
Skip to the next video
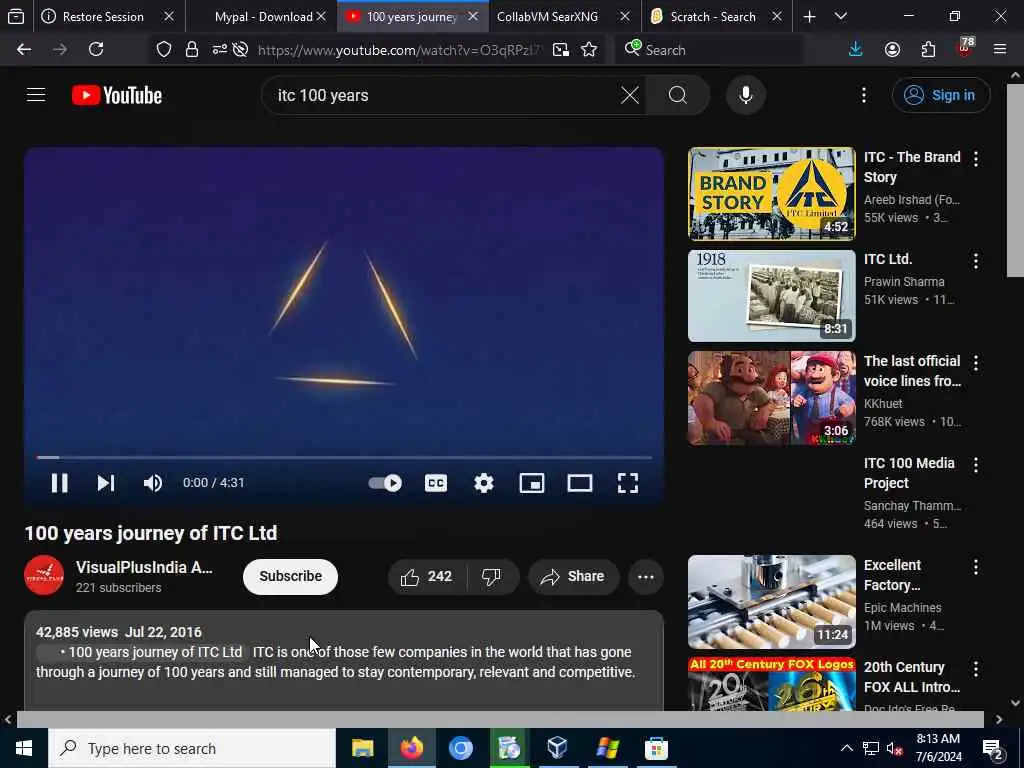[106, 483]
